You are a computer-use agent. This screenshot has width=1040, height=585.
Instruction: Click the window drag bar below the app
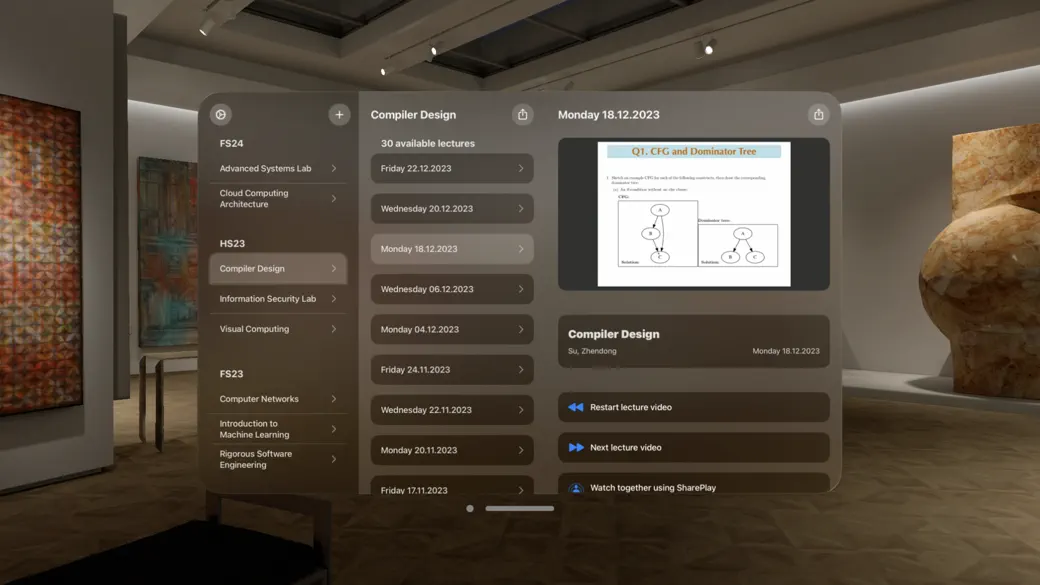tap(519, 508)
